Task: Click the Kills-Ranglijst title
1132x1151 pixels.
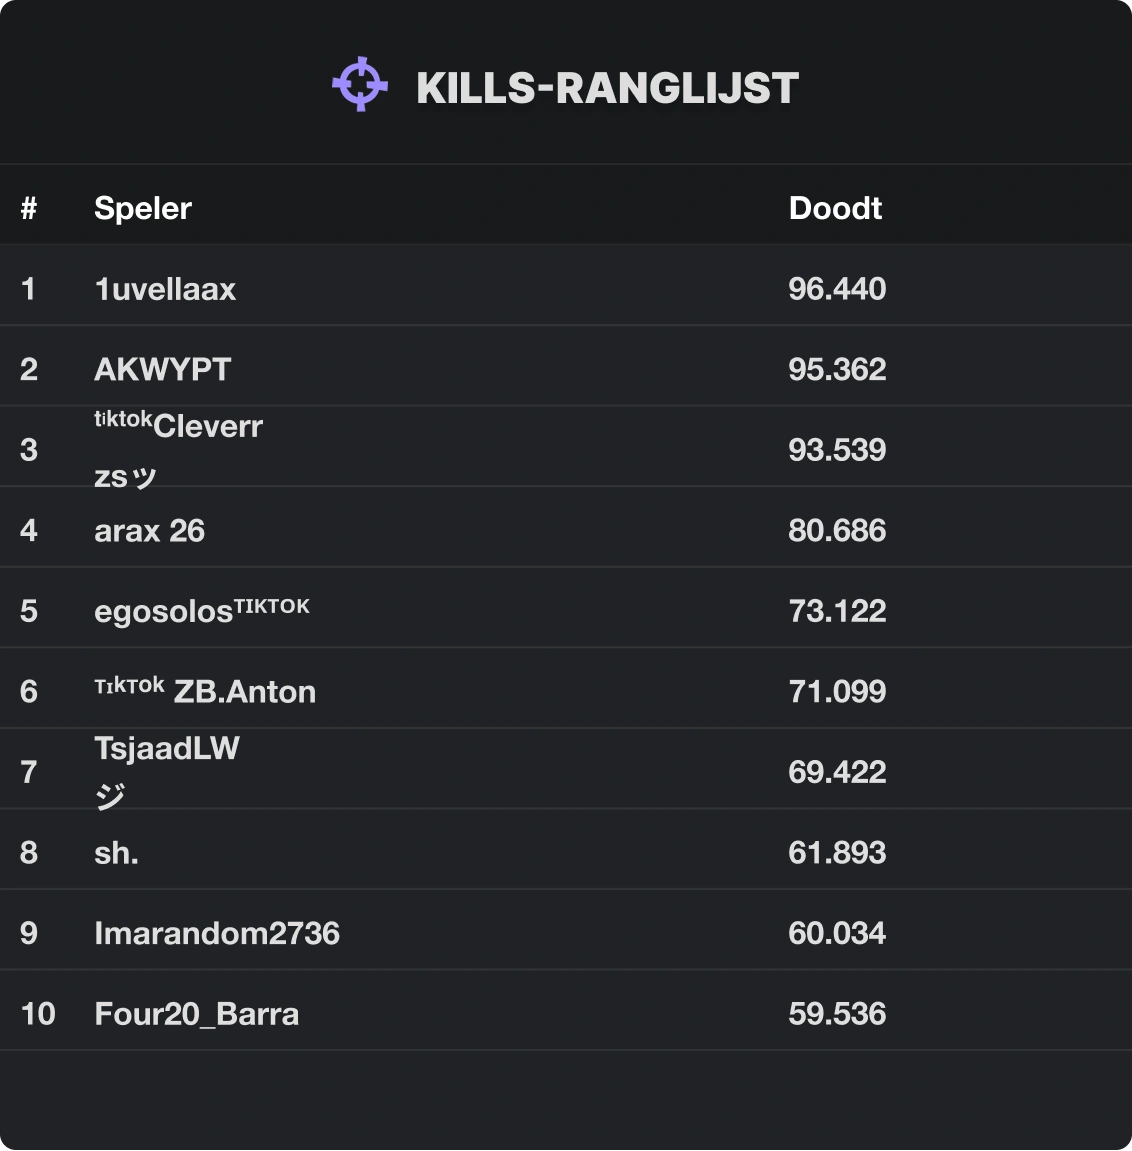Action: (x=607, y=88)
